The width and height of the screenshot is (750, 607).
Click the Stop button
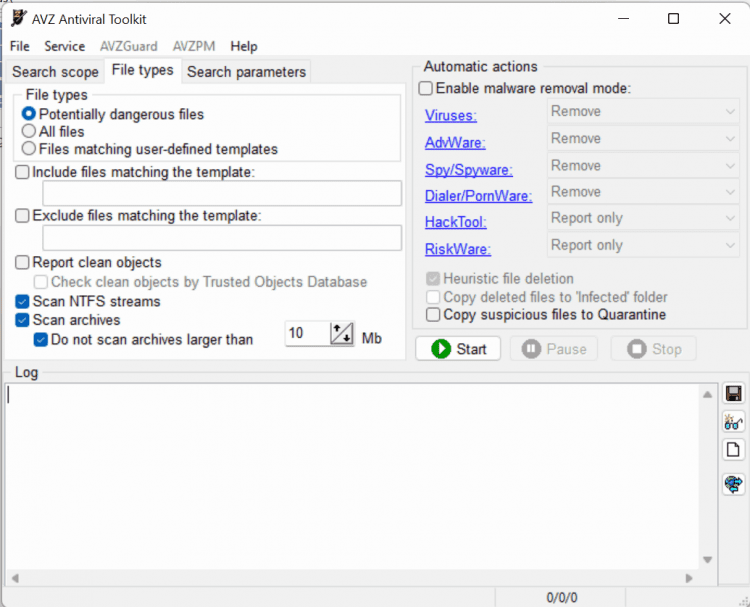(653, 349)
